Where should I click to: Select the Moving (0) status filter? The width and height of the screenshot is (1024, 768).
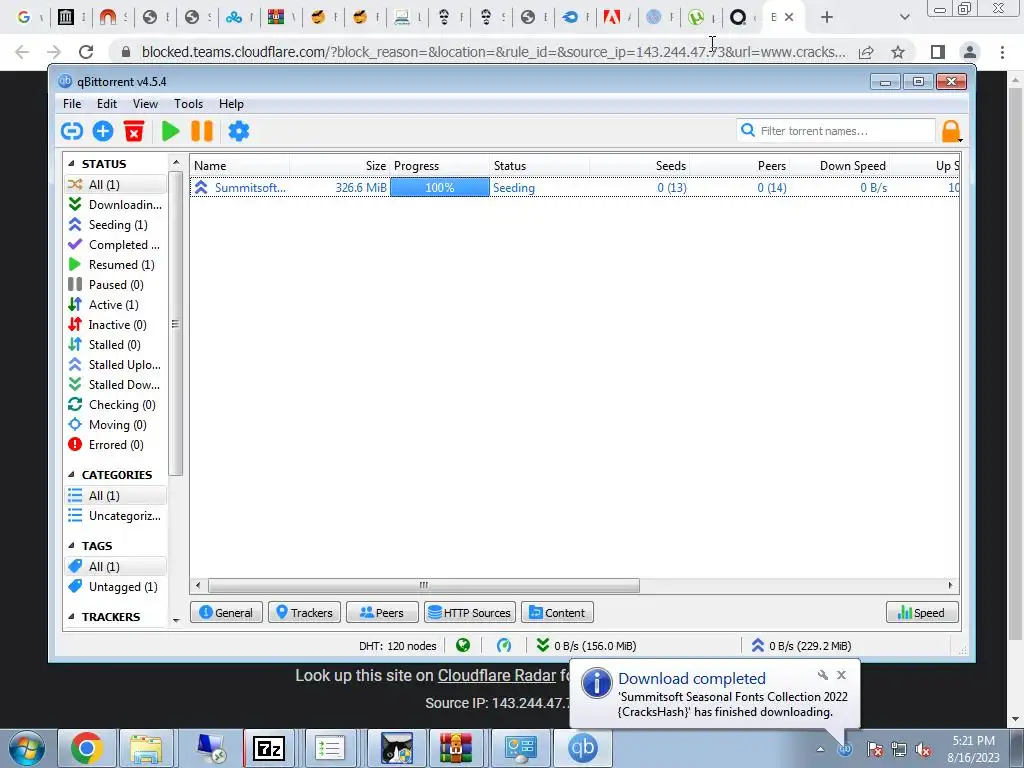[116, 424]
